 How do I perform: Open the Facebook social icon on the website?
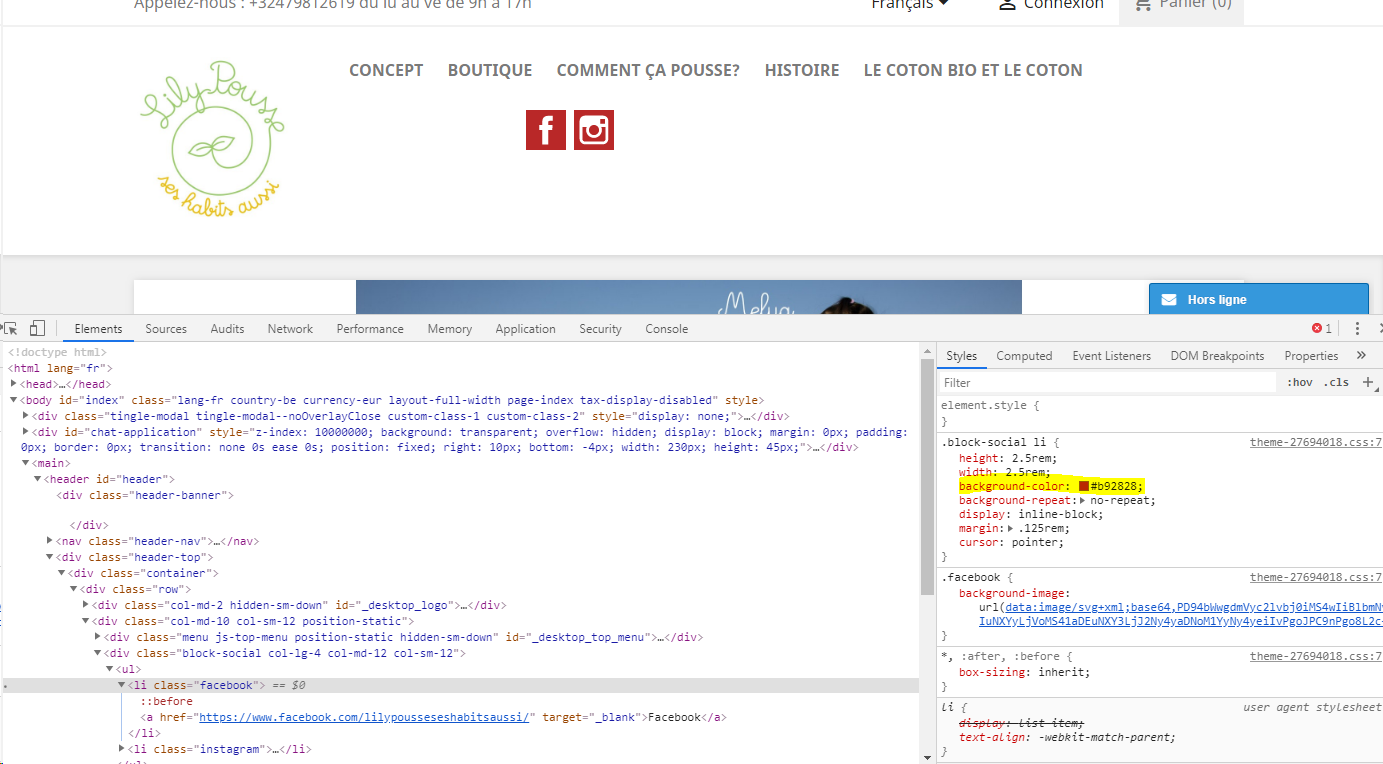pyautogui.click(x=546, y=130)
